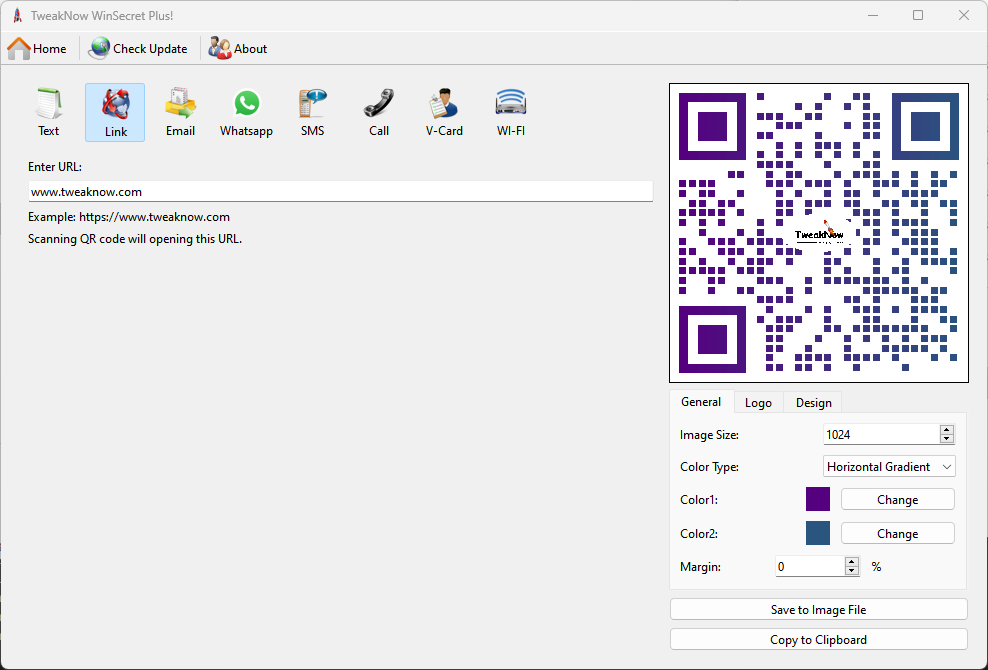This screenshot has height=670, width=988.
Task: Click the TweakNow app icon in title bar
Action: [18, 16]
